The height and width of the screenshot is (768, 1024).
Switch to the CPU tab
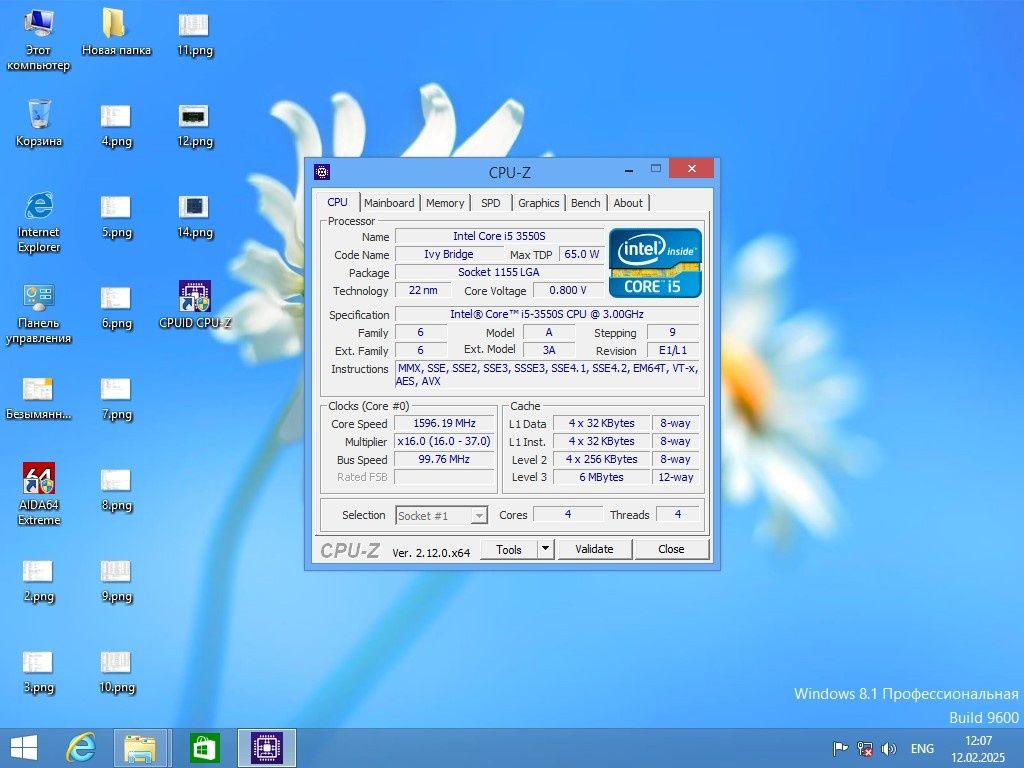pos(338,202)
